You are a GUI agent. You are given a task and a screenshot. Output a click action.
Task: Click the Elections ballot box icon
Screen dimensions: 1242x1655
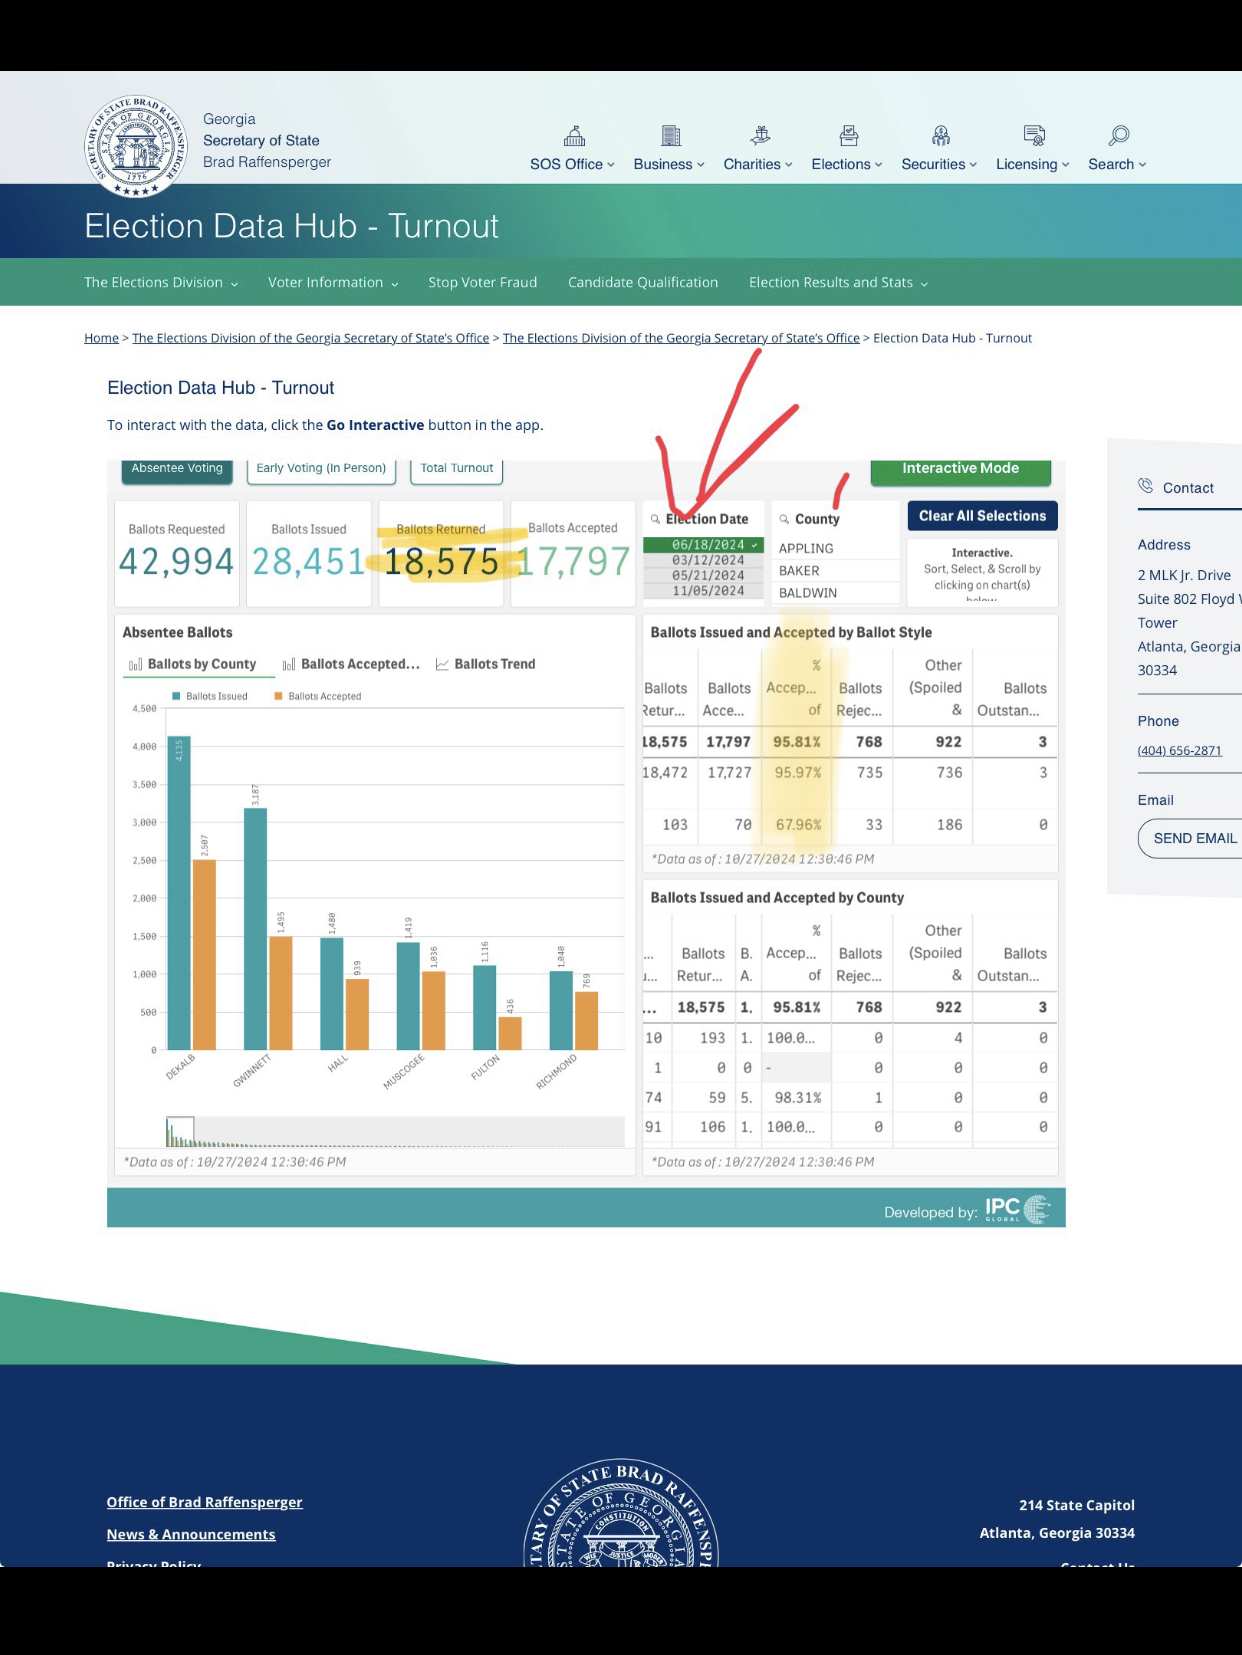[849, 135]
